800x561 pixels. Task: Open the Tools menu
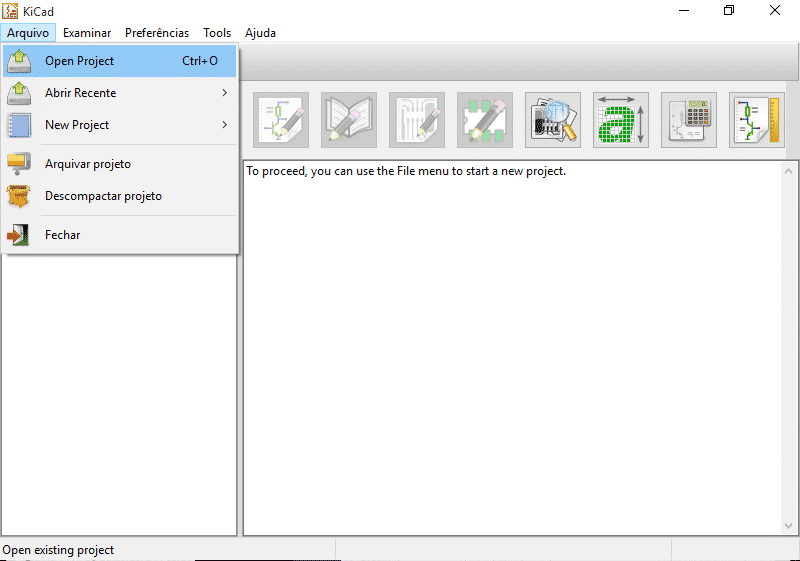(217, 33)
